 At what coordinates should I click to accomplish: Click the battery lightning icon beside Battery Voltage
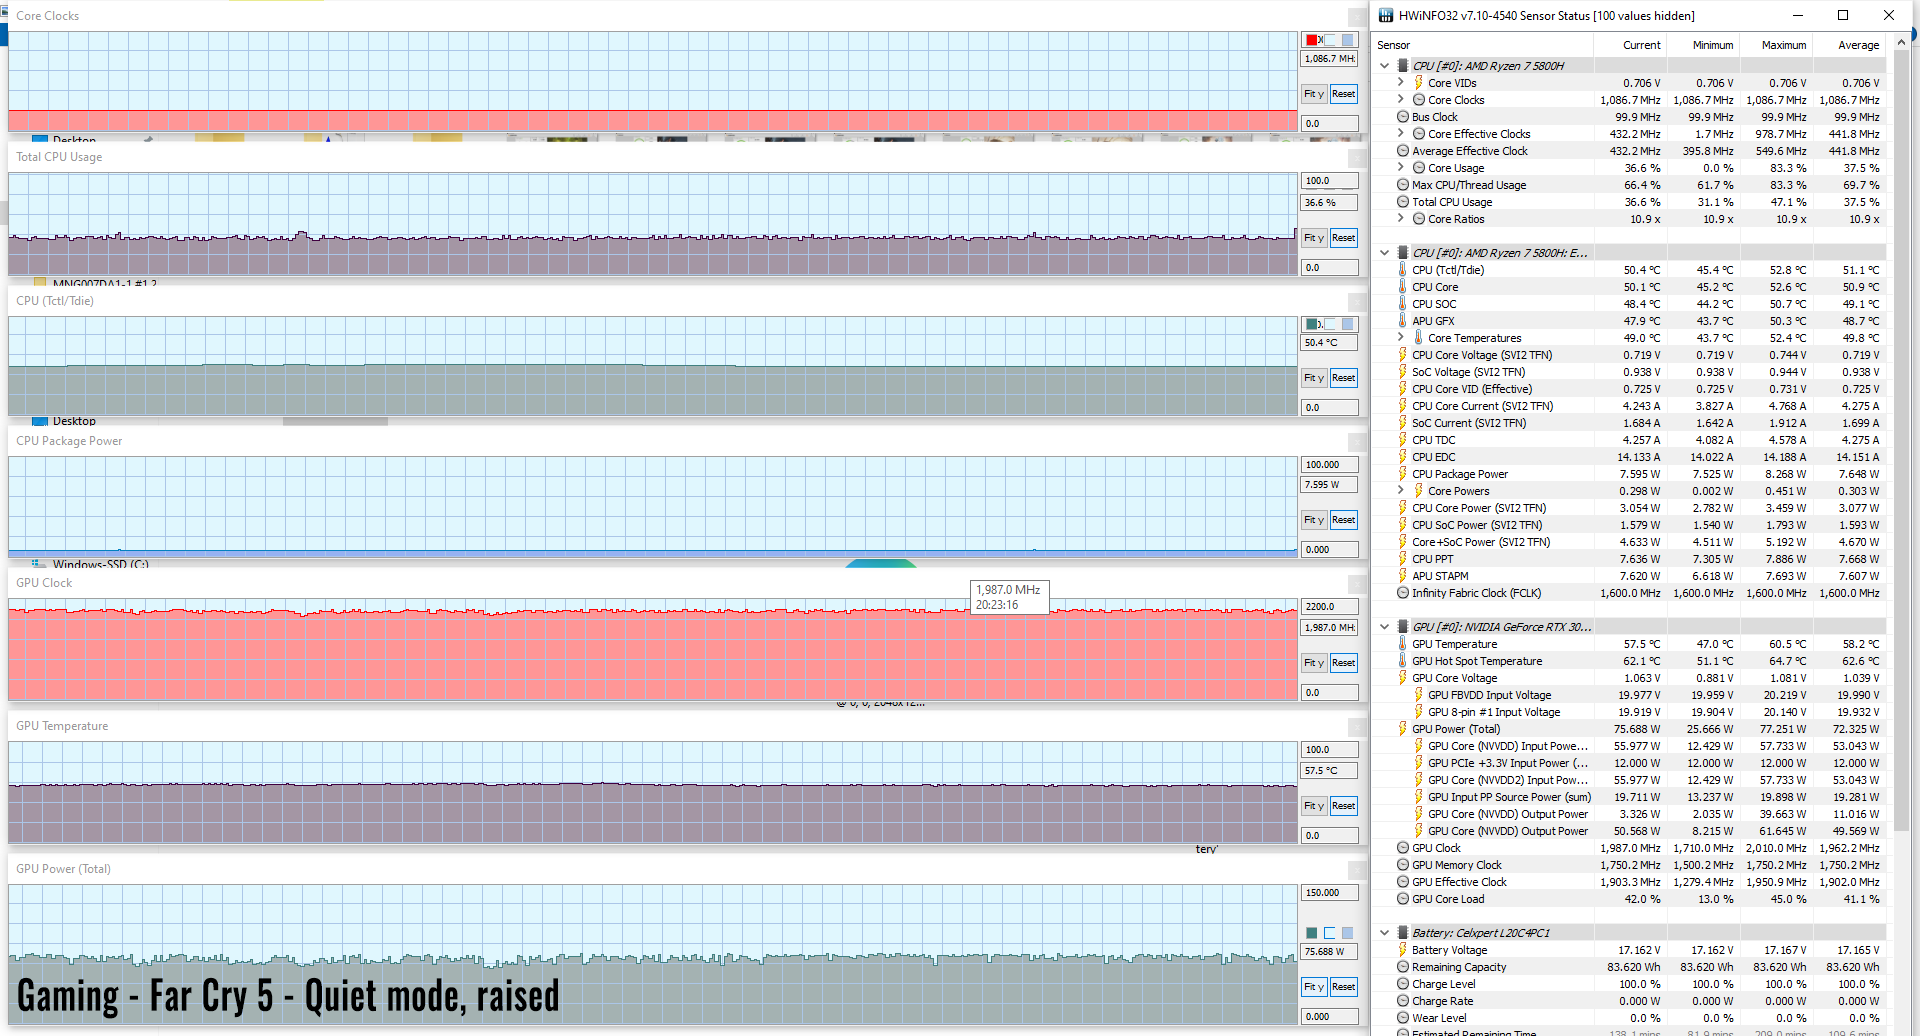[1403, 950]
